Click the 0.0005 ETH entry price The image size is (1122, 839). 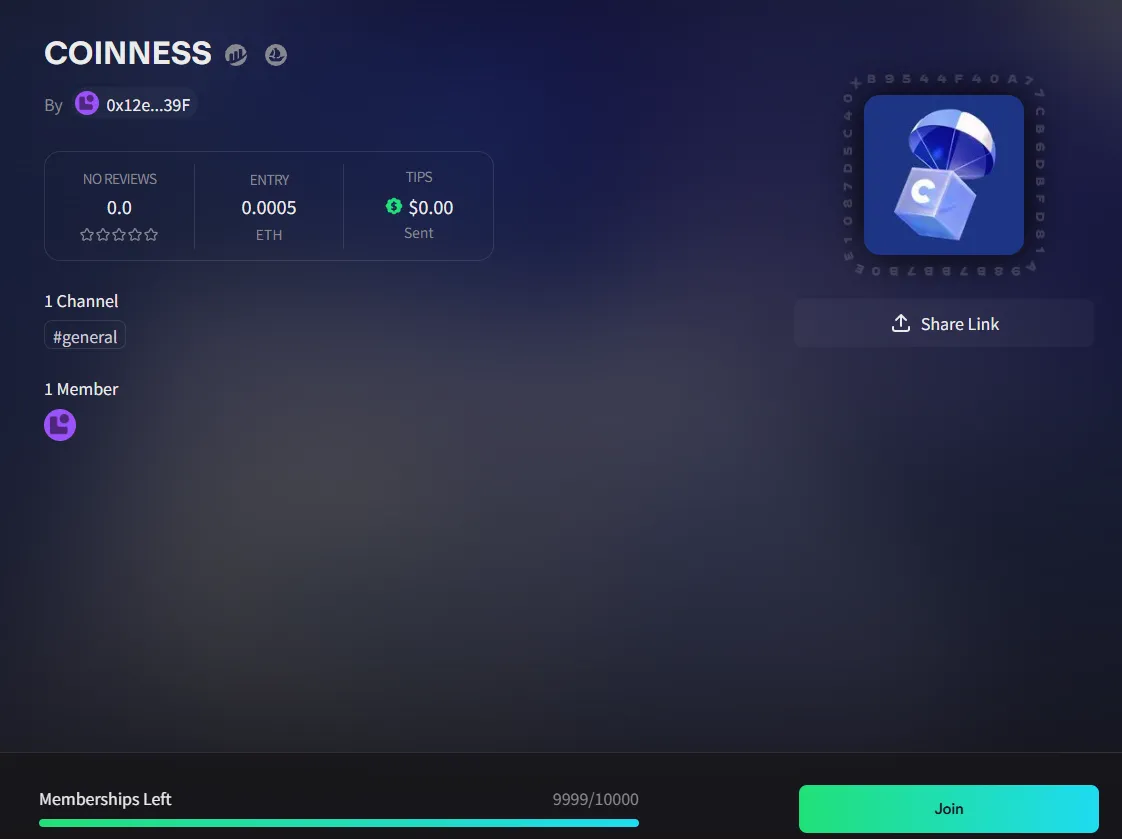[268, 207]
